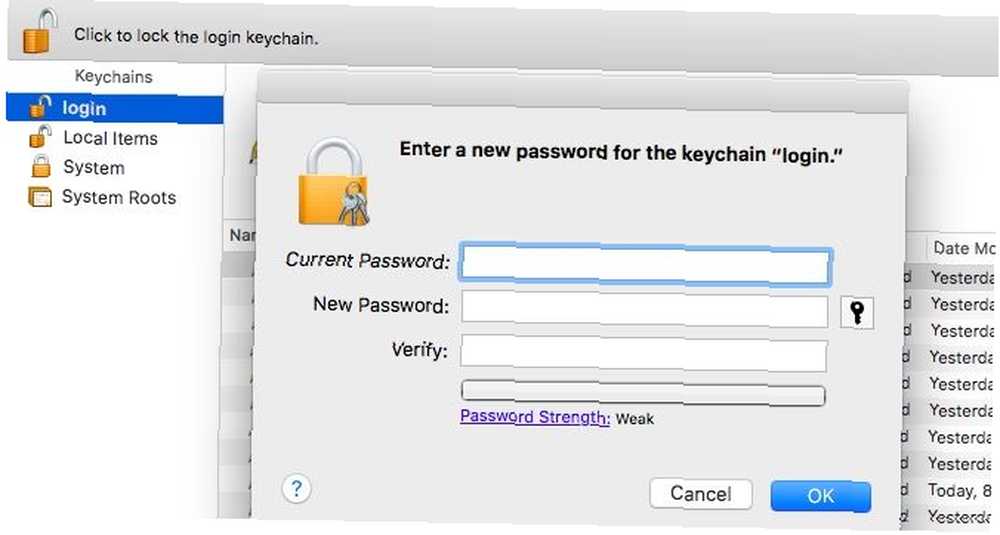Click the System Roots folder icon

click(40, 196)
